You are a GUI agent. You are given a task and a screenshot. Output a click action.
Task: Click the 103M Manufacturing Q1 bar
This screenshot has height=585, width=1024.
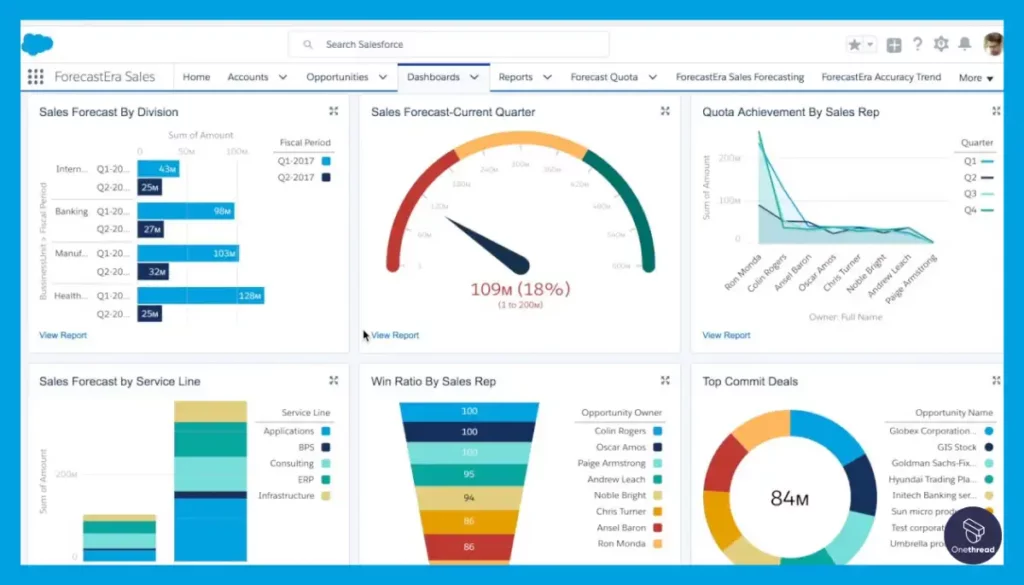[188, 253]
